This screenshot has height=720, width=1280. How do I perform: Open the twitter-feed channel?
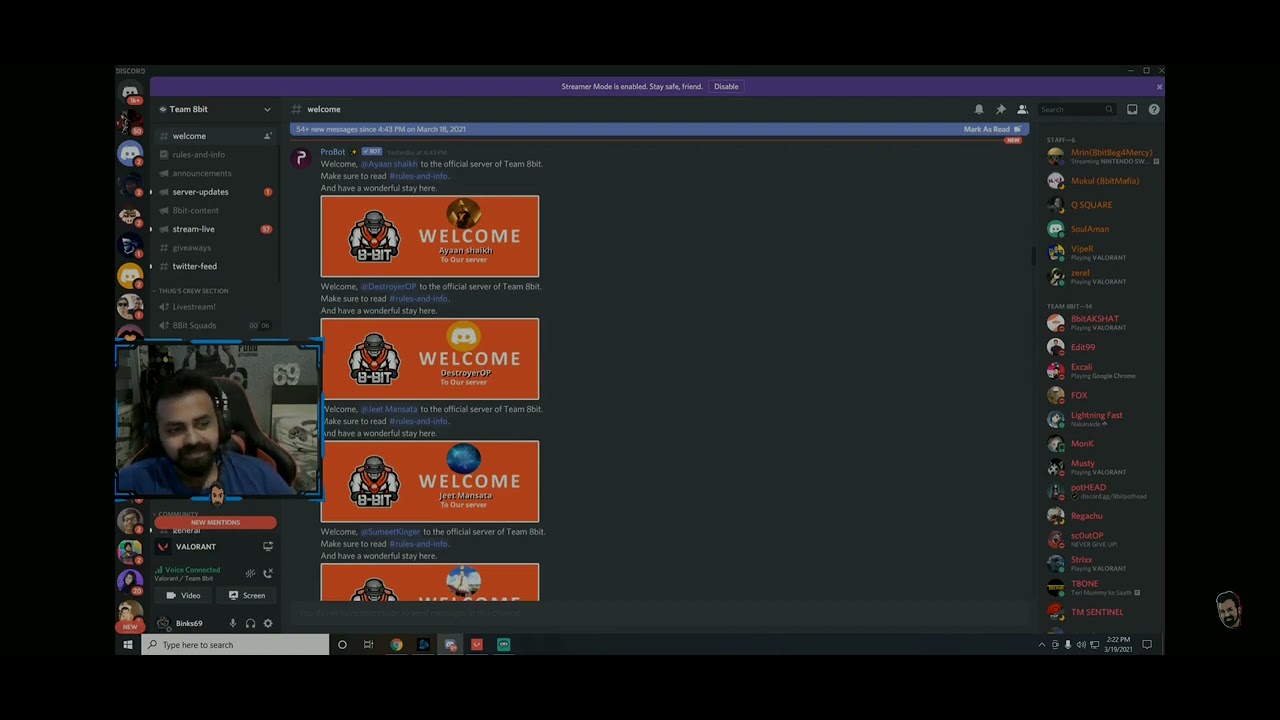(214, 267)
